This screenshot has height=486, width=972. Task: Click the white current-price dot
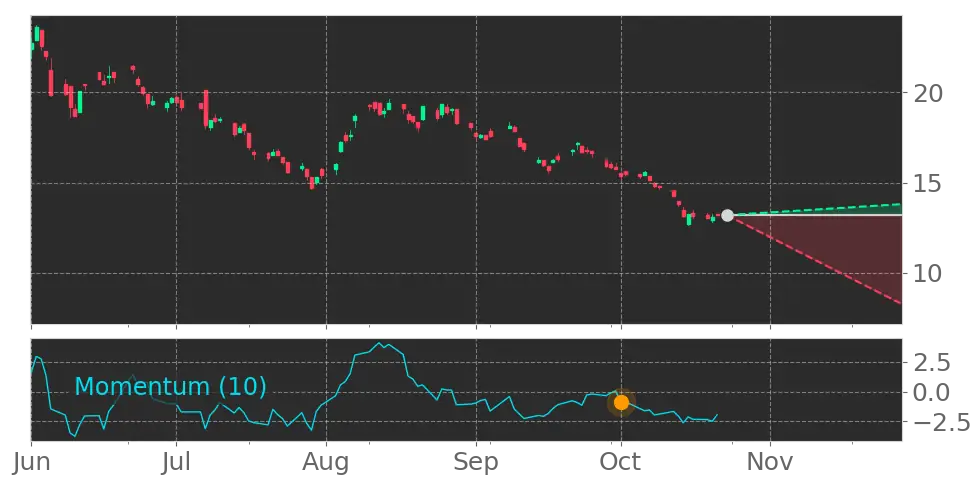pos(727,216)
